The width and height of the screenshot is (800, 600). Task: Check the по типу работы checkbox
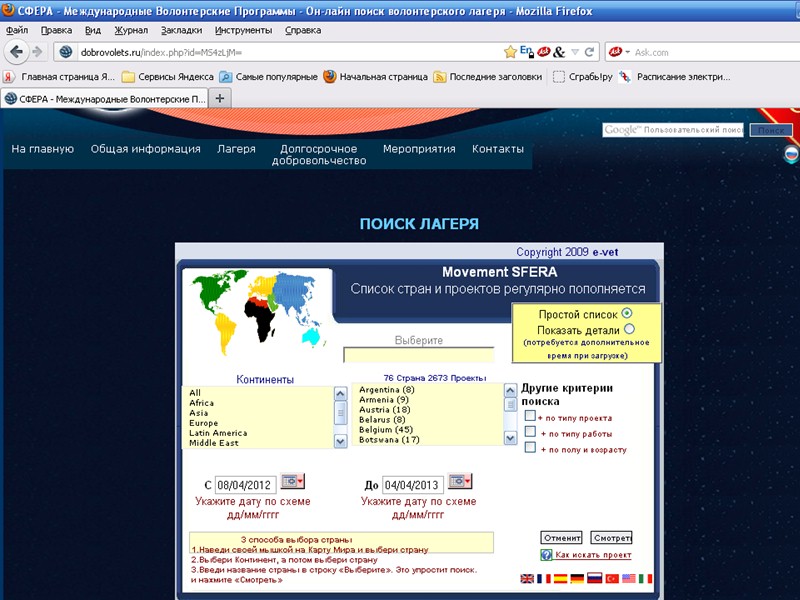coord(530,432)
